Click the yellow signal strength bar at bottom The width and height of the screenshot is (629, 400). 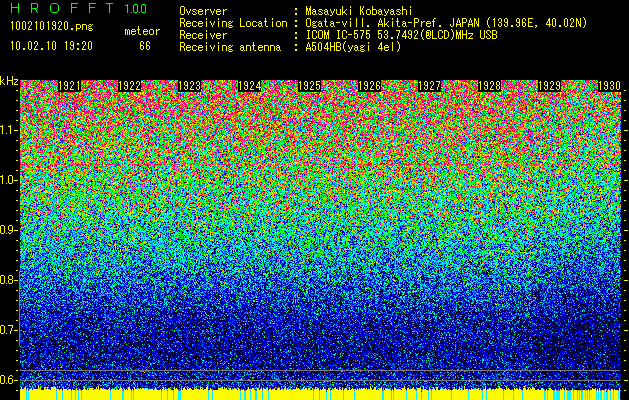[x=320, y=394]
